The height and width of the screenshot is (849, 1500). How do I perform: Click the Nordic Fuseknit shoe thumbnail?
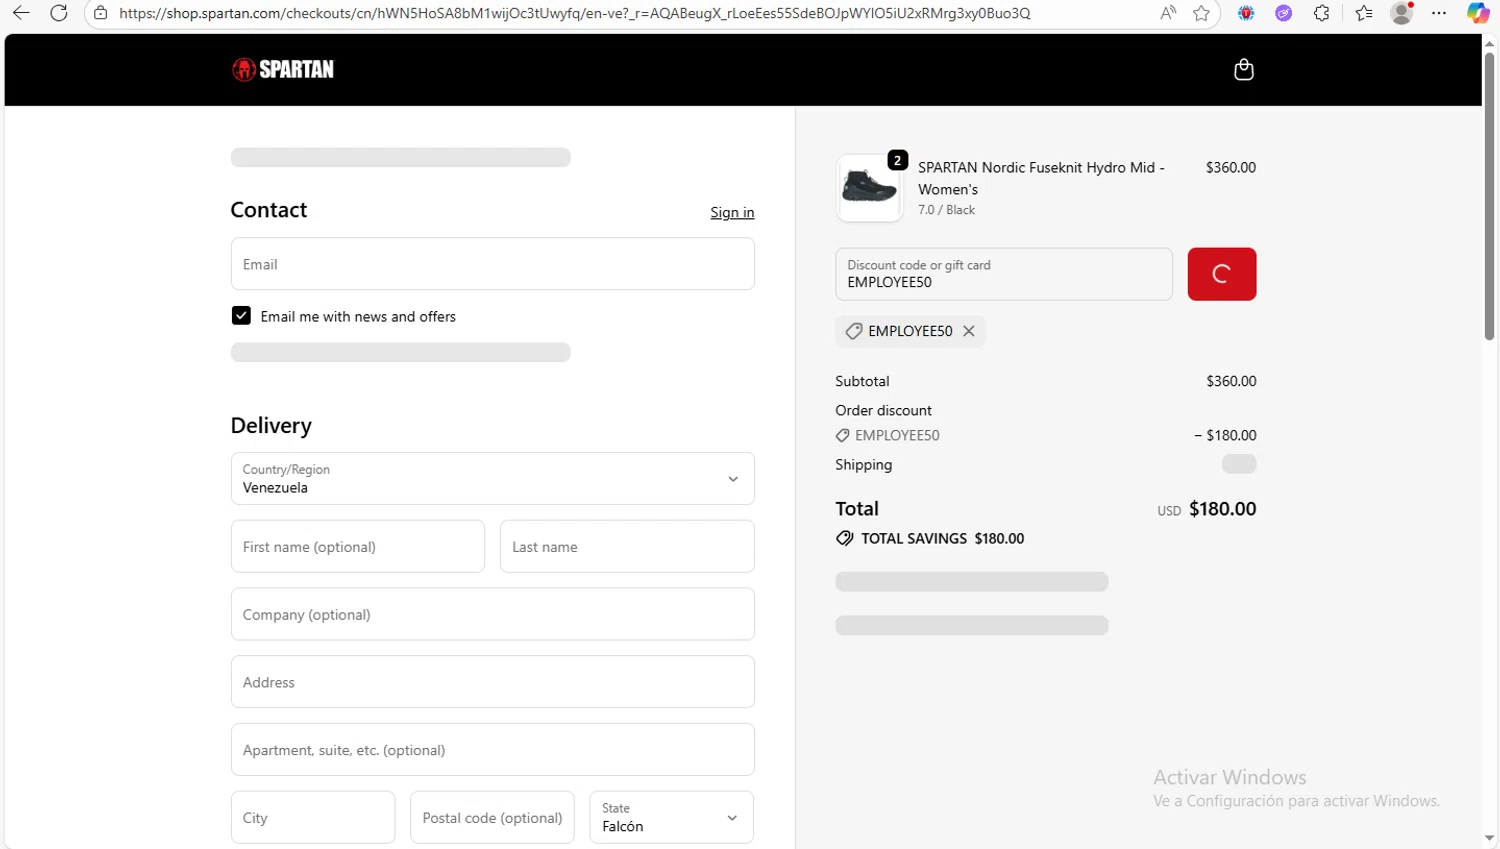[869, 188]
